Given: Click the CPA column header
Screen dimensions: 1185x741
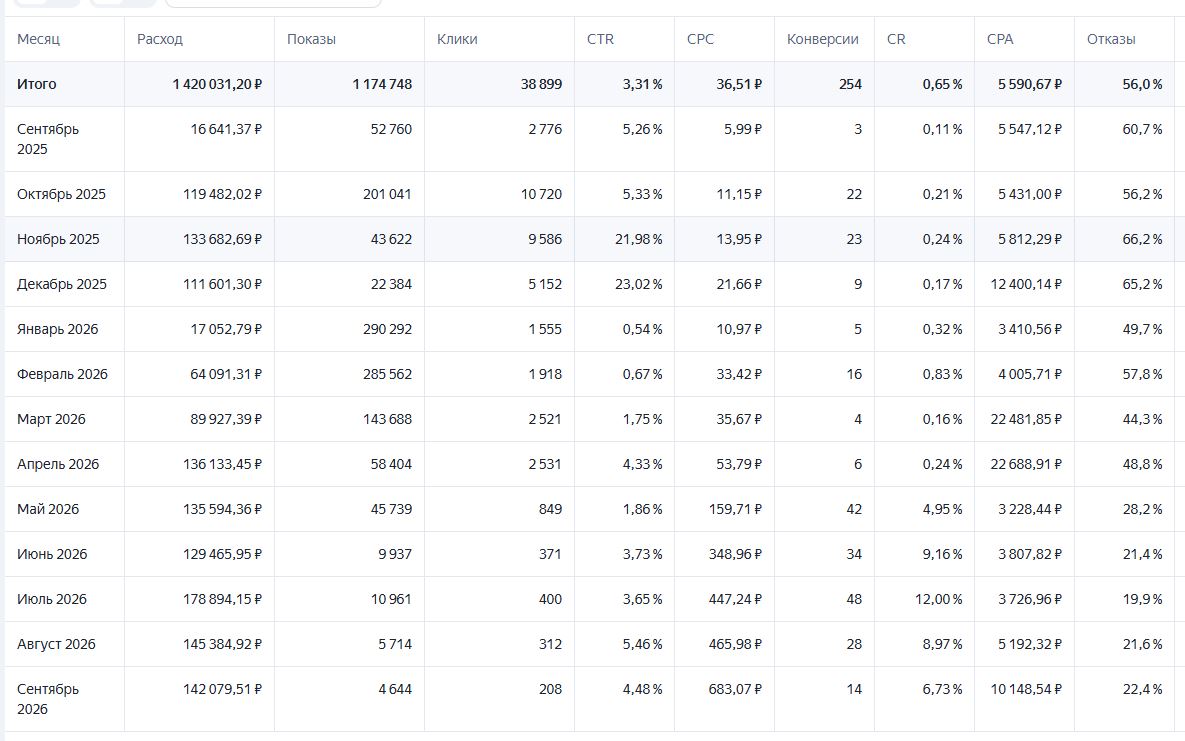Looking at the screenshot, I should [999, 39].
